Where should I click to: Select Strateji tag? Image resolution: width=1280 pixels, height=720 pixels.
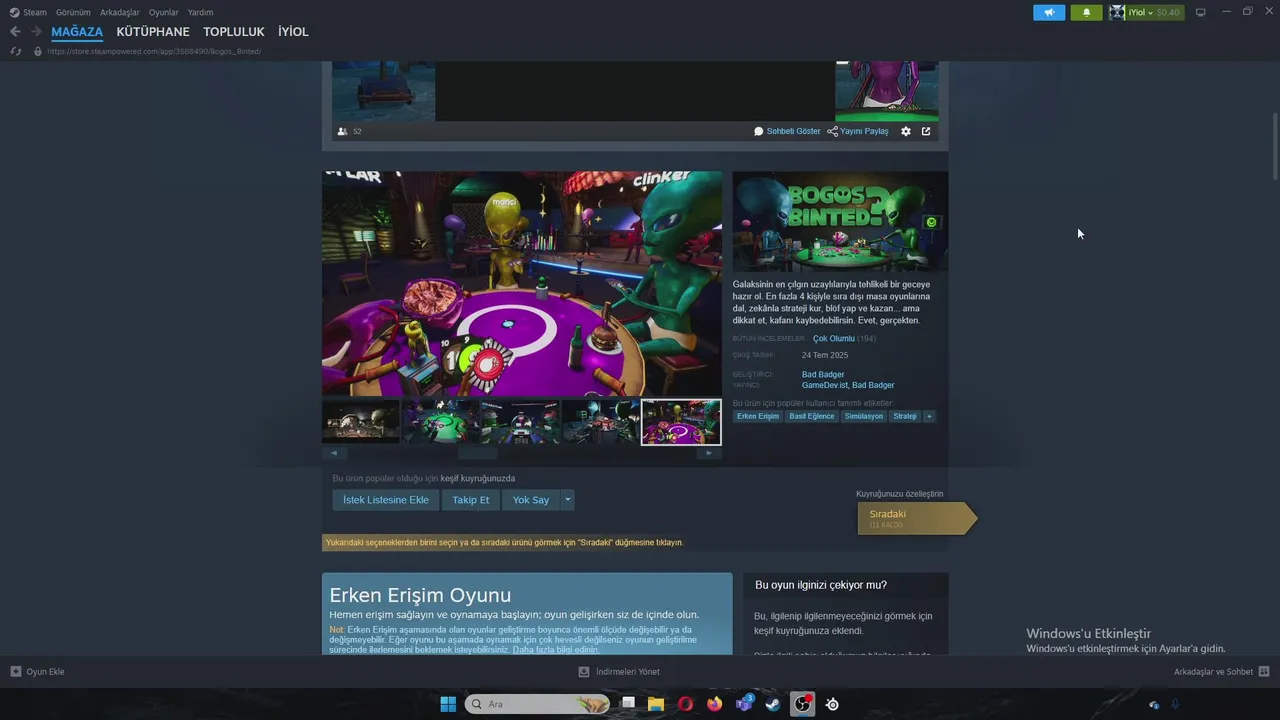[x=905, y=416]
